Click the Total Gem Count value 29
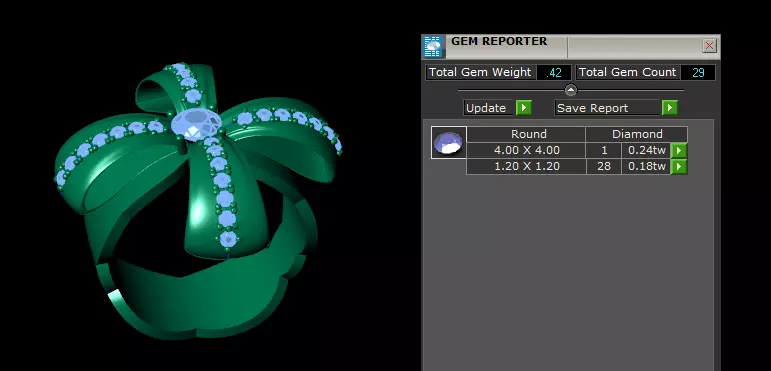Viewport: 771px width, 371px height. 698,72
